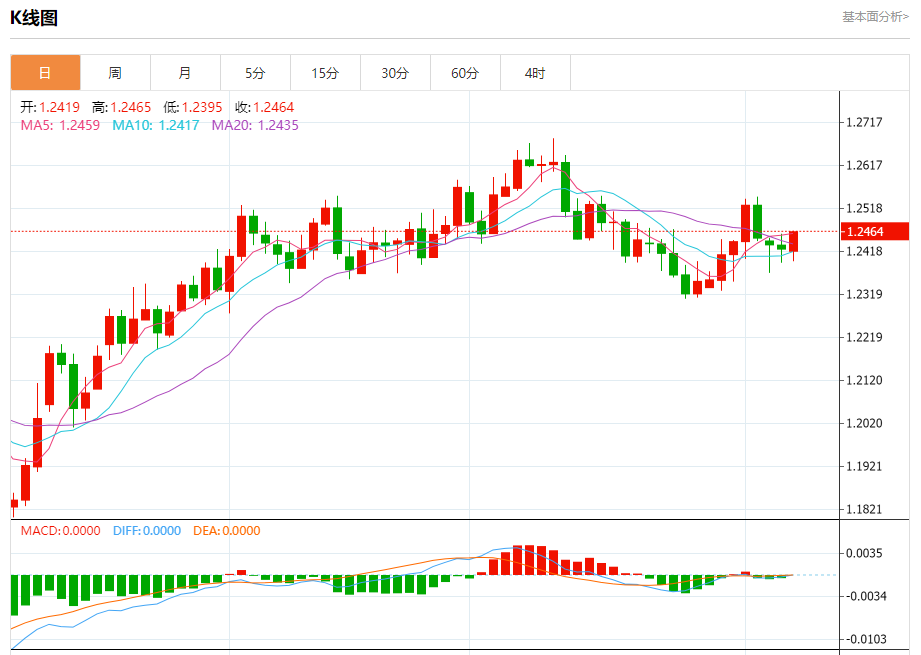921x655 pixels.
Task: Click the 1.2617 price axis label
Action: click(x=864, y=165)
